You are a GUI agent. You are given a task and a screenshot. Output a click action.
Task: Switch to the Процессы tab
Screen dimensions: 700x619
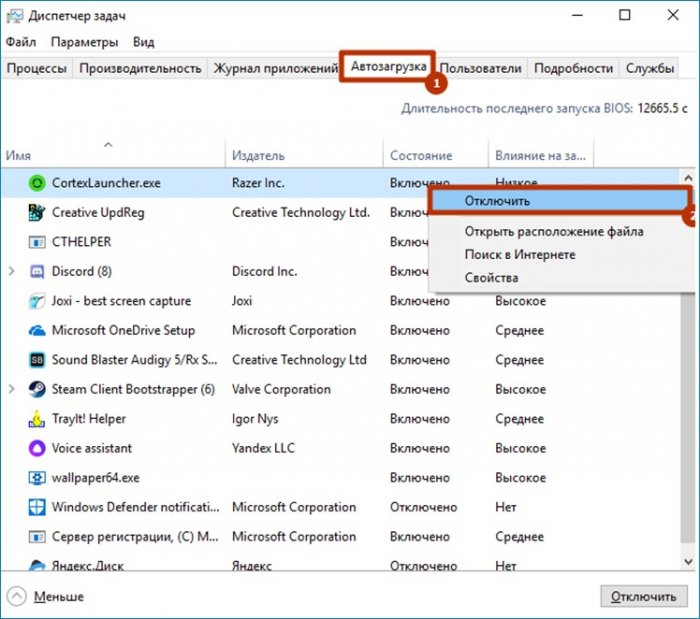(37, 68)
